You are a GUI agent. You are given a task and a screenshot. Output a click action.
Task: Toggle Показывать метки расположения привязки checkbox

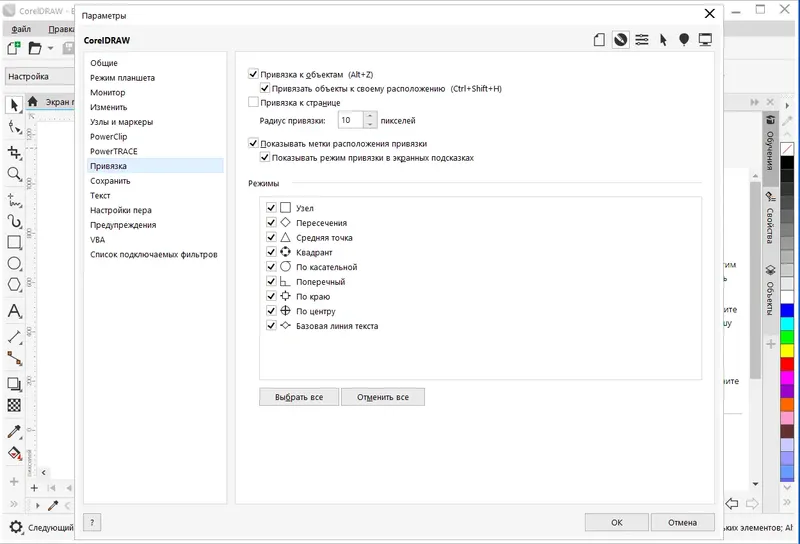click(x=253, y=143)
